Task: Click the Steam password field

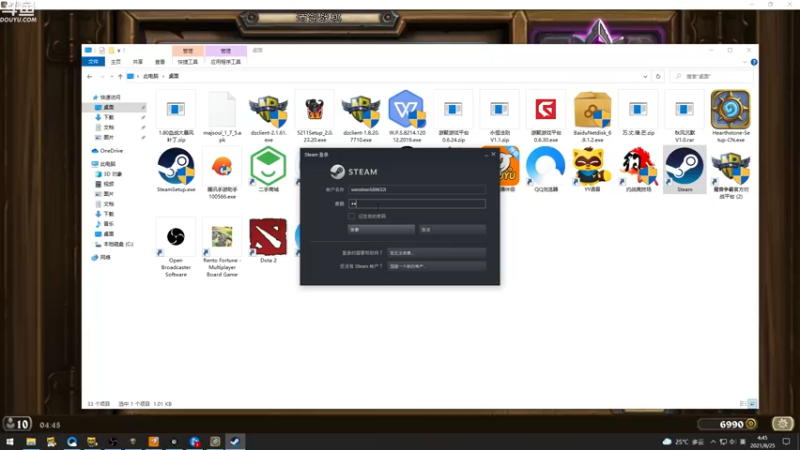Action: point(417,204)
